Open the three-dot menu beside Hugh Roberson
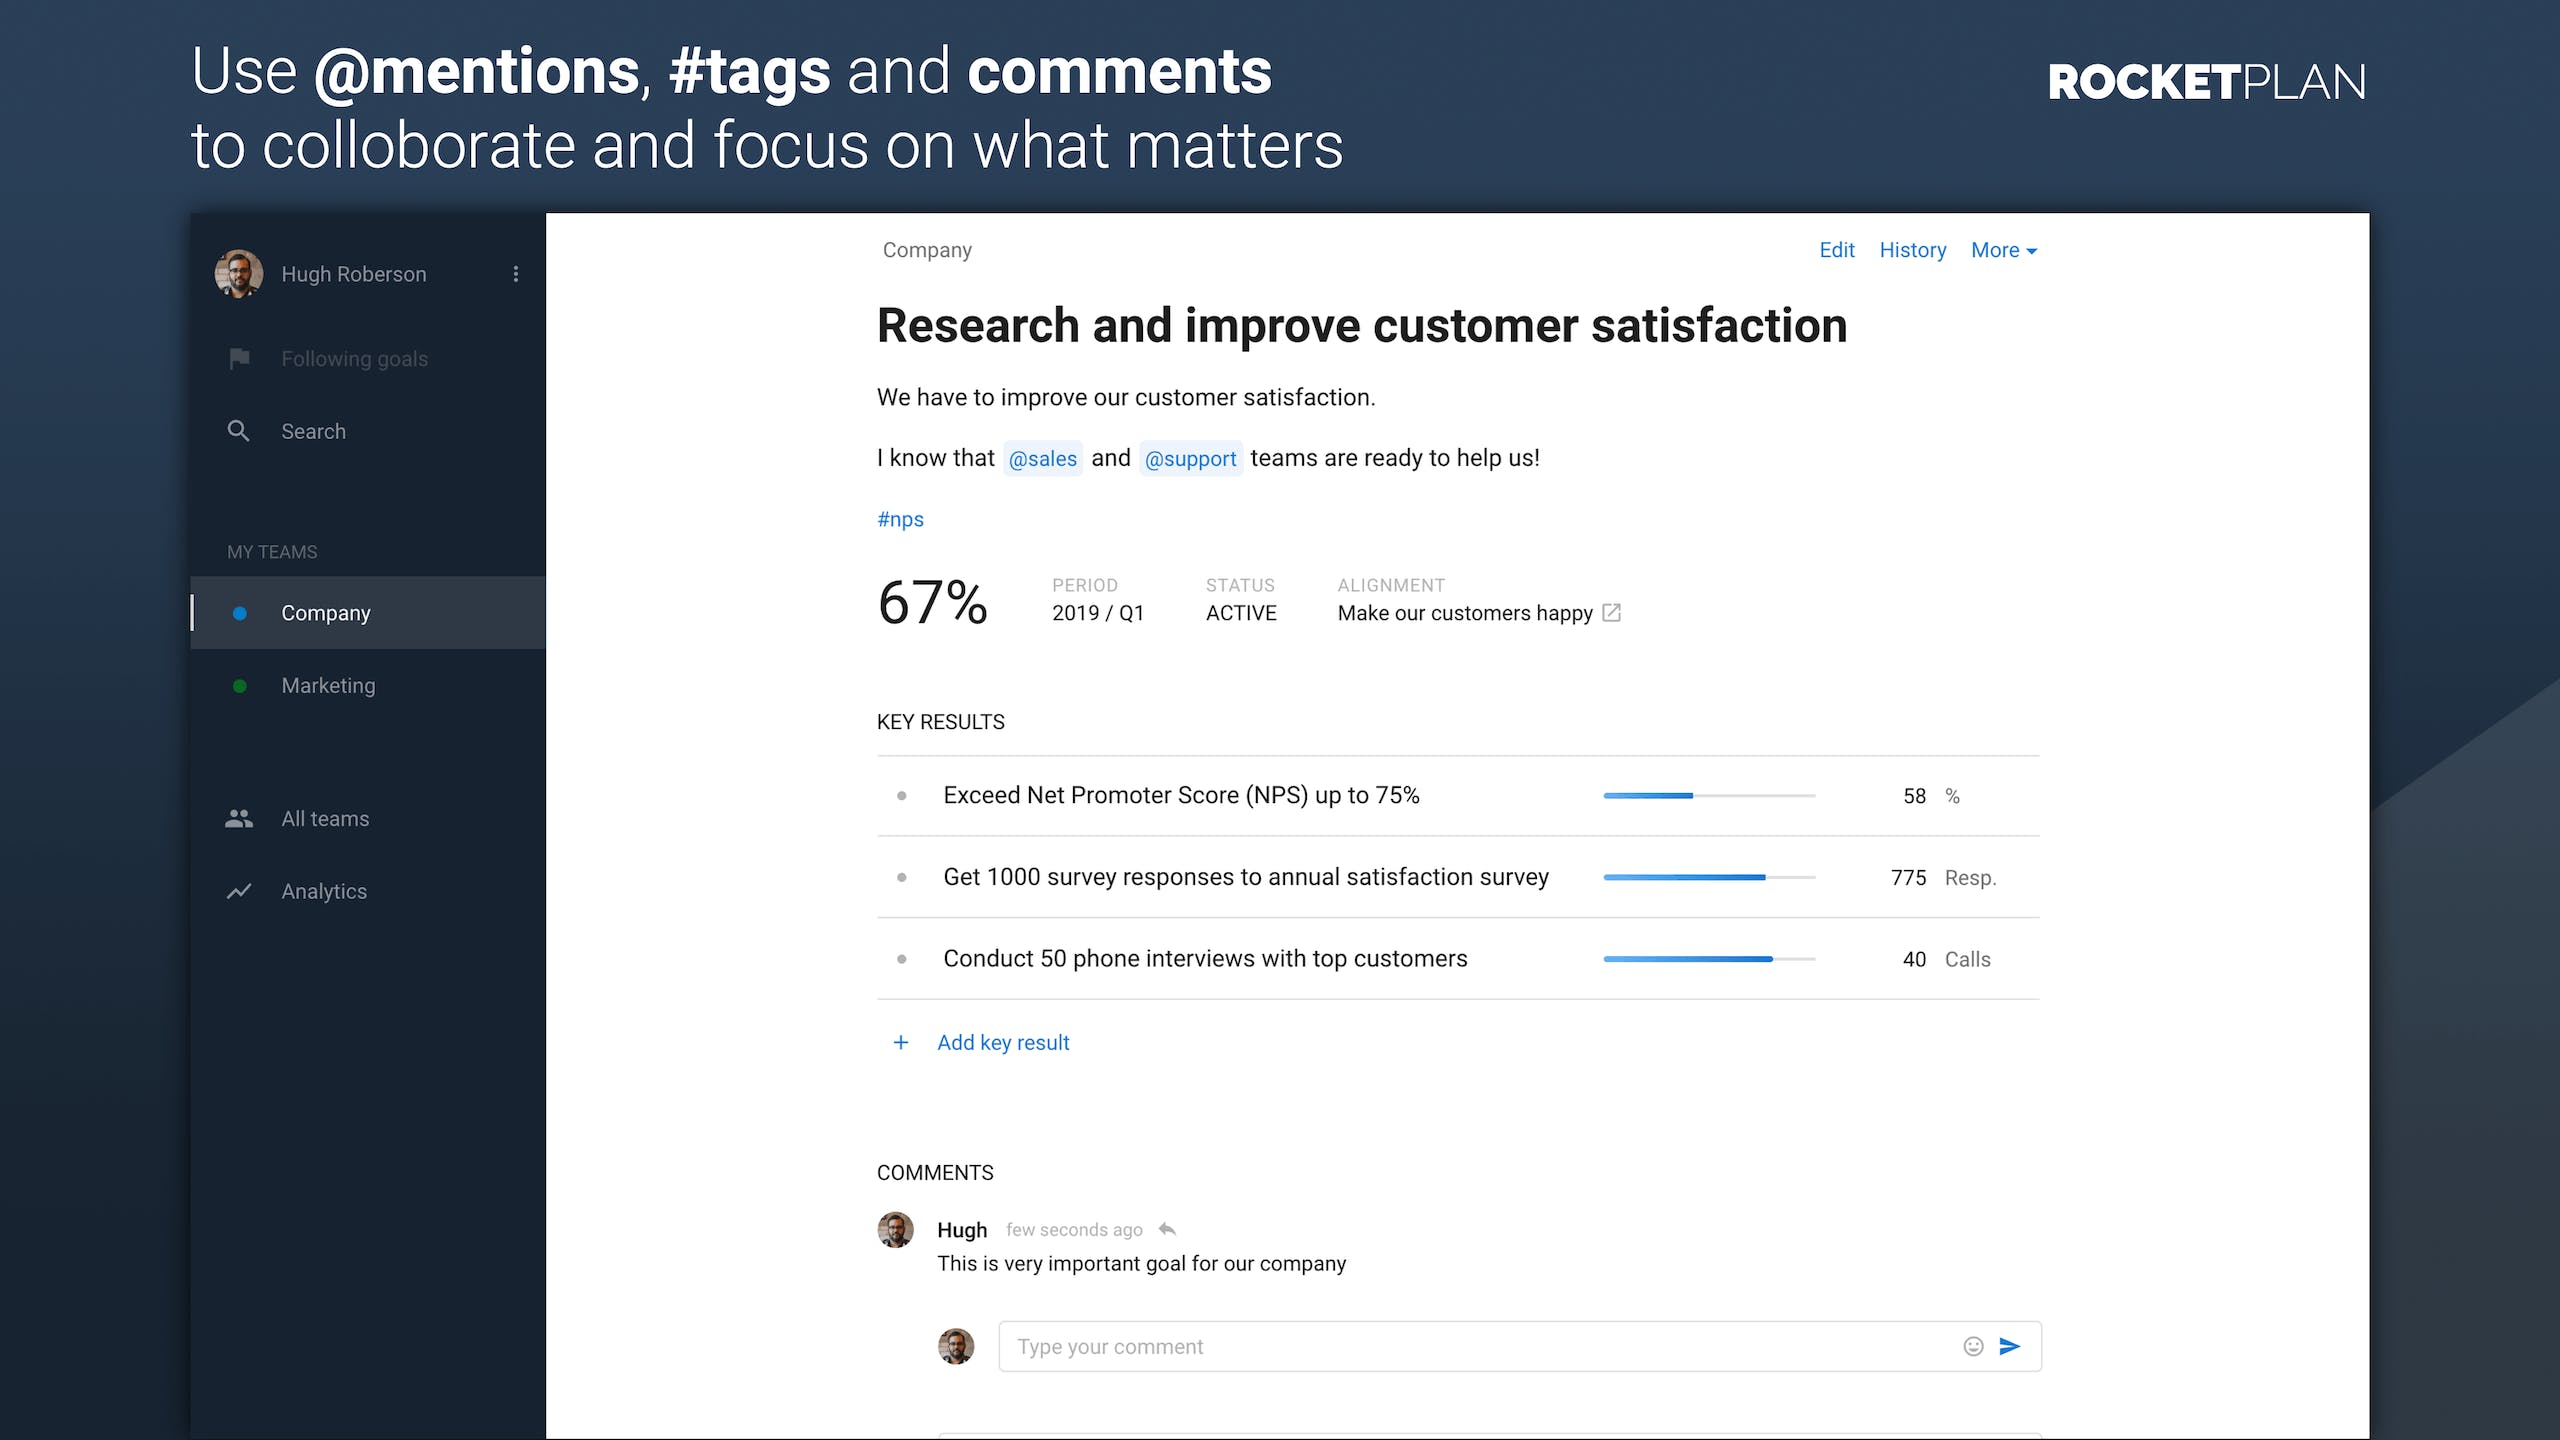Image resolution: width=2560 pixels, height=1440 pixels. (x=516, y=274)
